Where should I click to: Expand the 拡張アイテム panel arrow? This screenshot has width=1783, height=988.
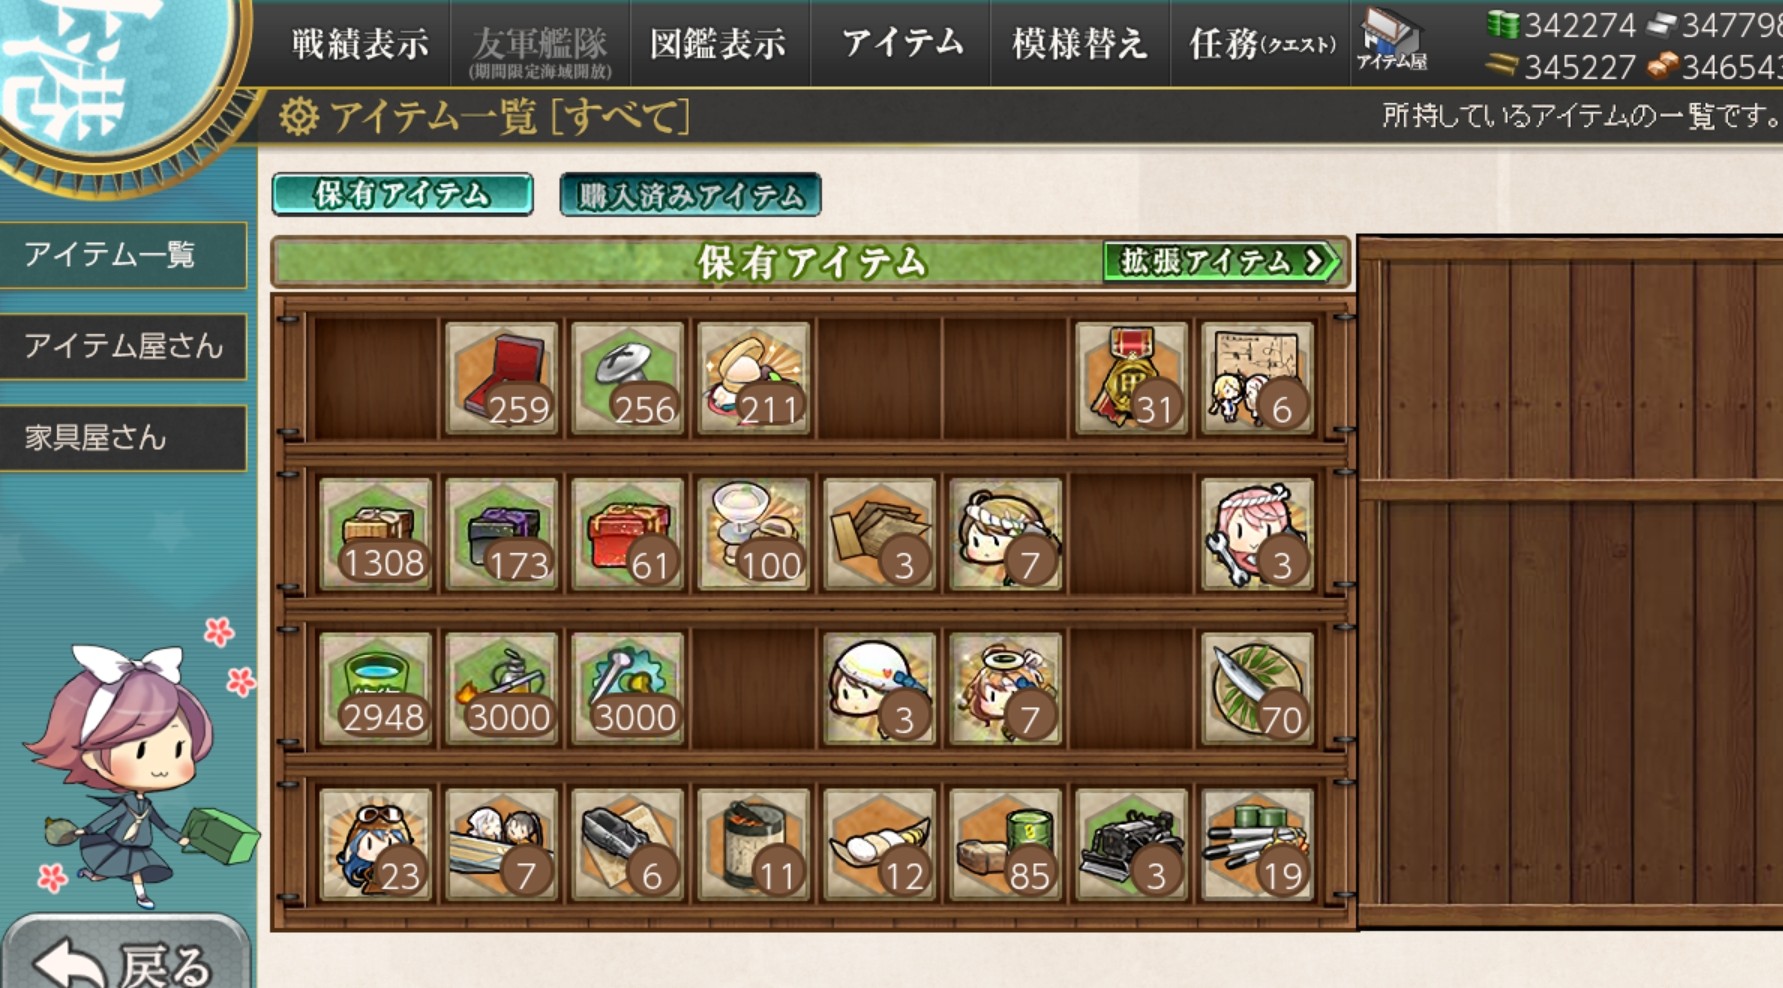point(1222,262)
